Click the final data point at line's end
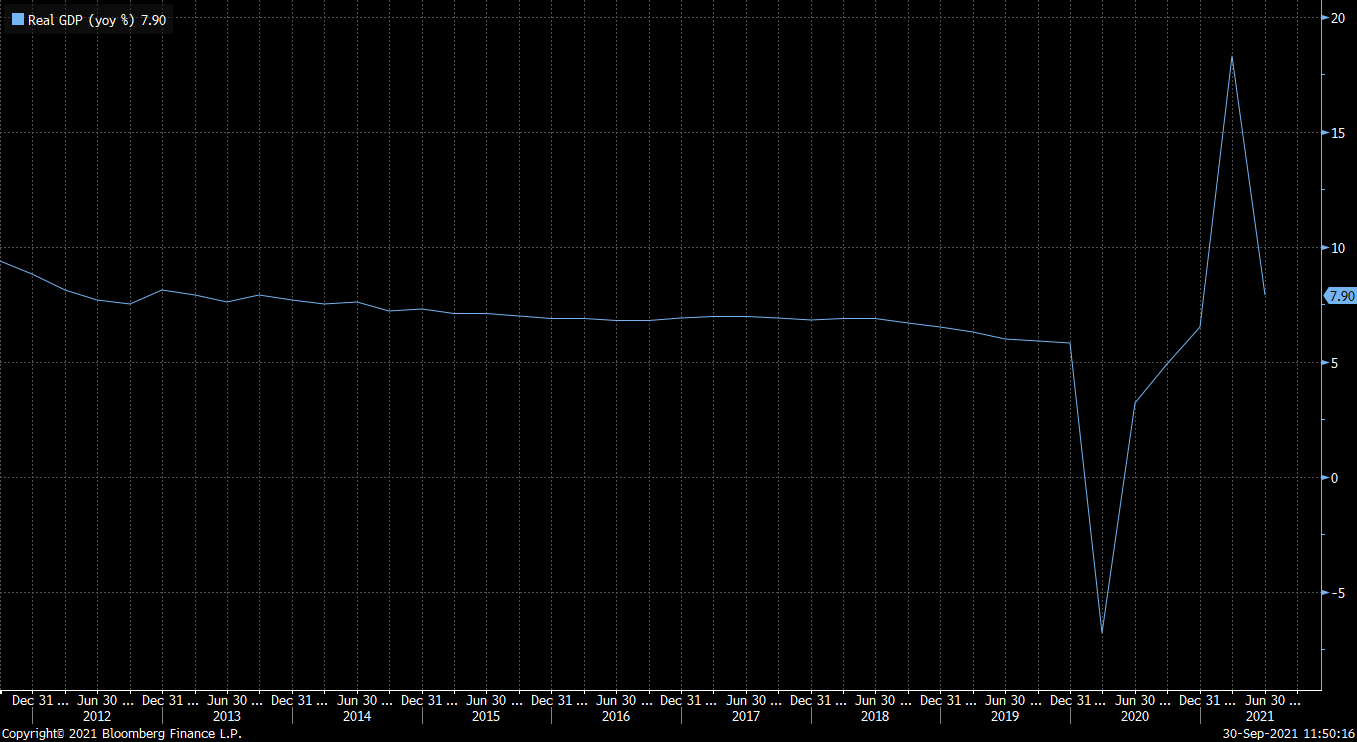Viewport: 1357px width, 742px height. coord(1265,294)
